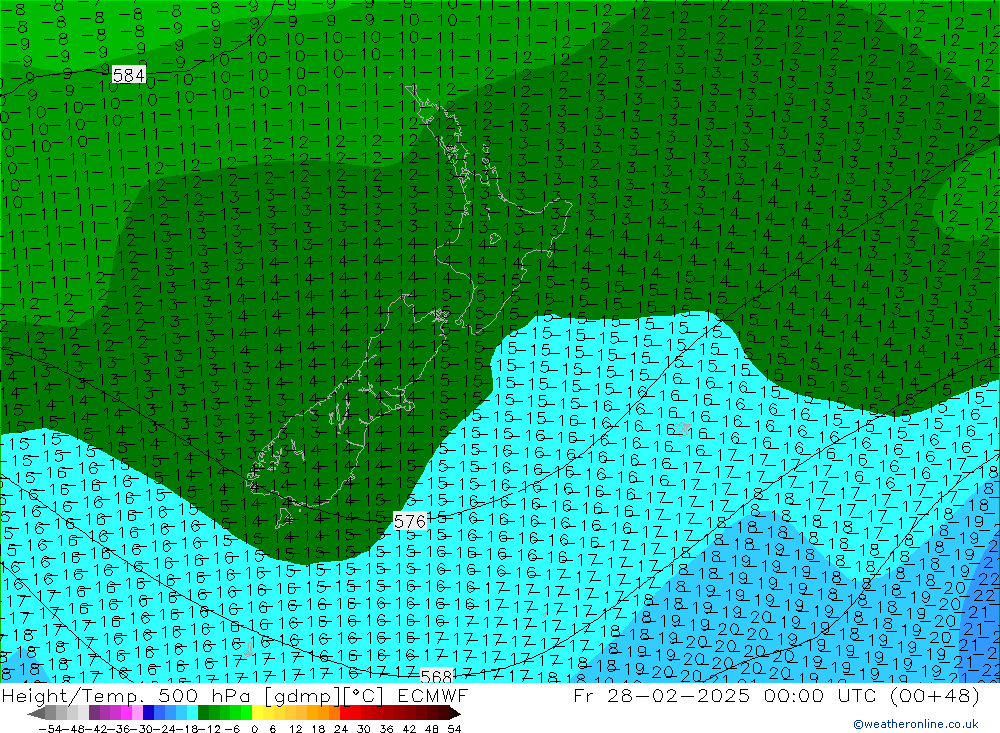Click the orange legend swatch above 18
Image resolution: width=1000 pixels, height=733 pixels.
(323, 712)
